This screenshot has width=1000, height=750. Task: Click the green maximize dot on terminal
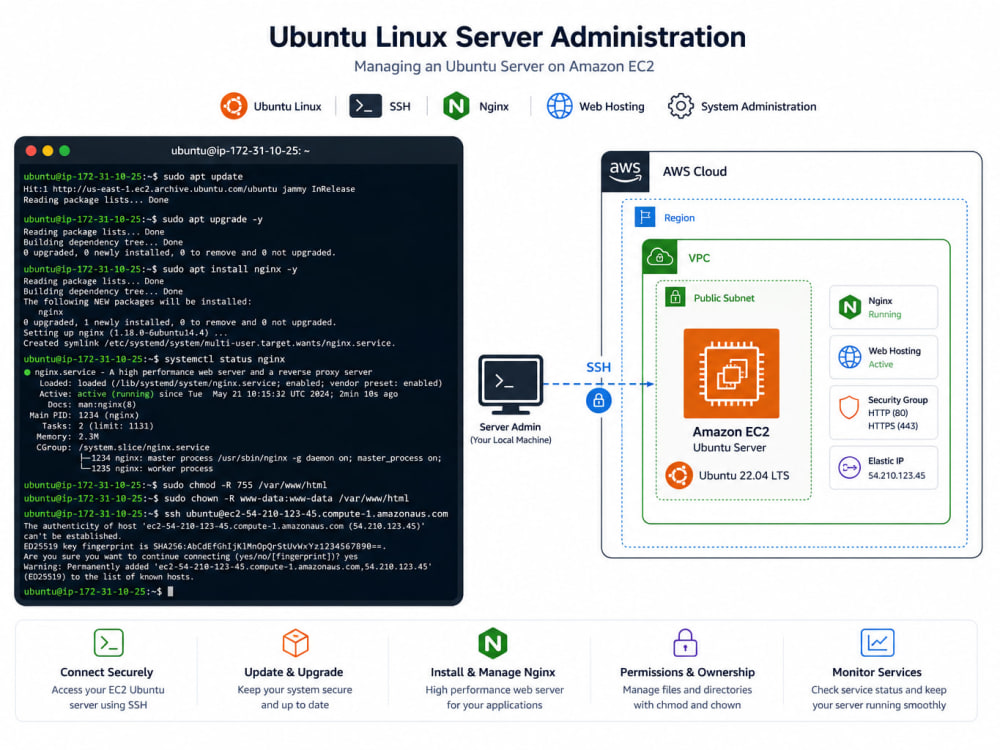pyautogui.click(x=64, y=151)
